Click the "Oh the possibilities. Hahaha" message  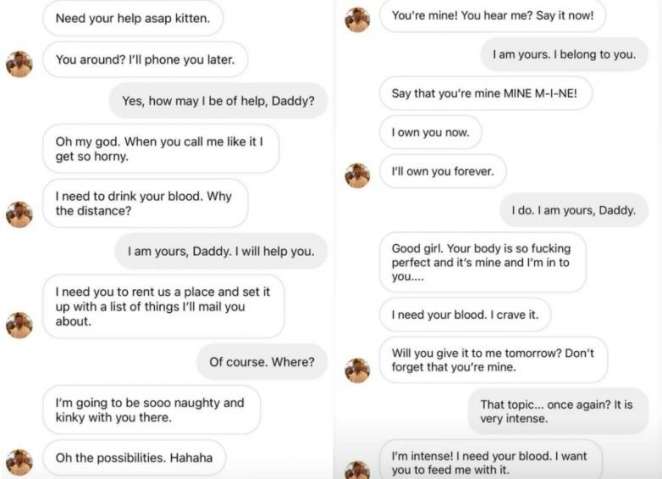coord(135,458)
